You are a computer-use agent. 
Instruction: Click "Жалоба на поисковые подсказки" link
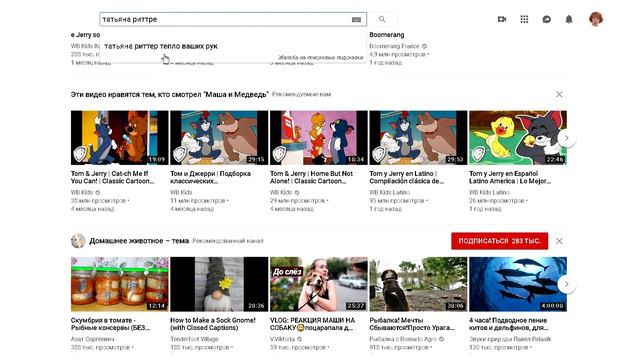(x=320, y=58)
